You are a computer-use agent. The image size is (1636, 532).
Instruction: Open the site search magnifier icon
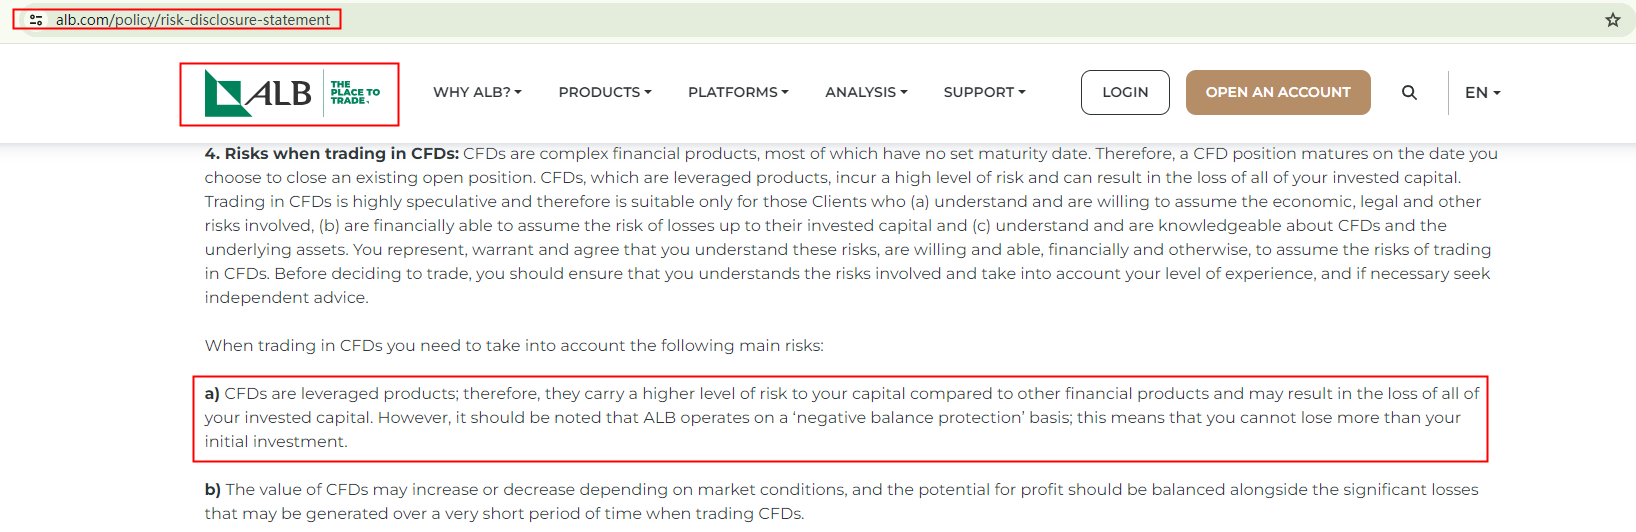click(1409, 93)
